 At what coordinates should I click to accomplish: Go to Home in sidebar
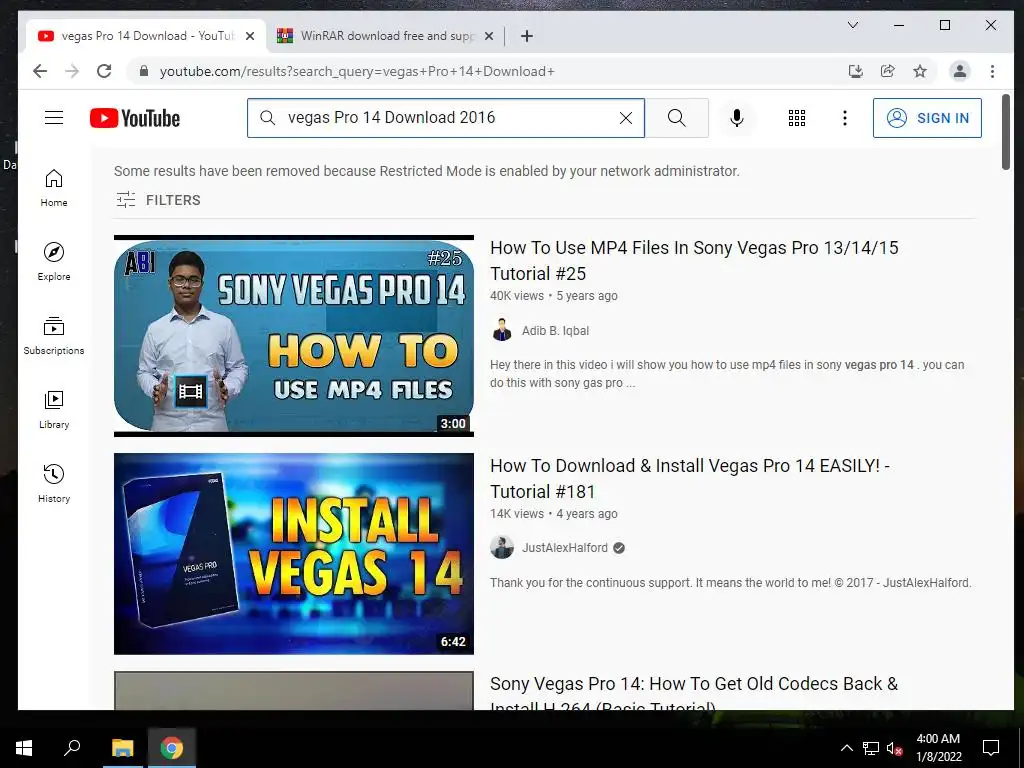click(x=54, y=188)
